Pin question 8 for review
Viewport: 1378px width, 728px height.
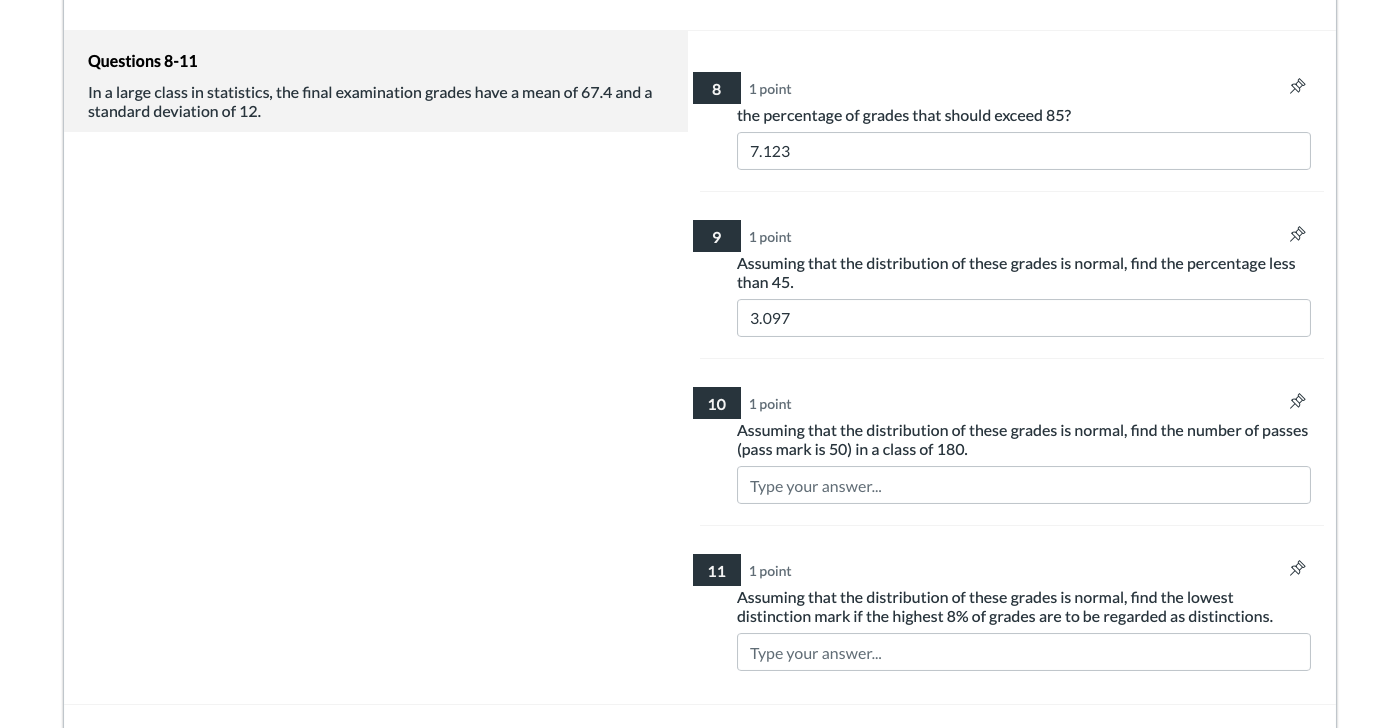pos(1297,86)
